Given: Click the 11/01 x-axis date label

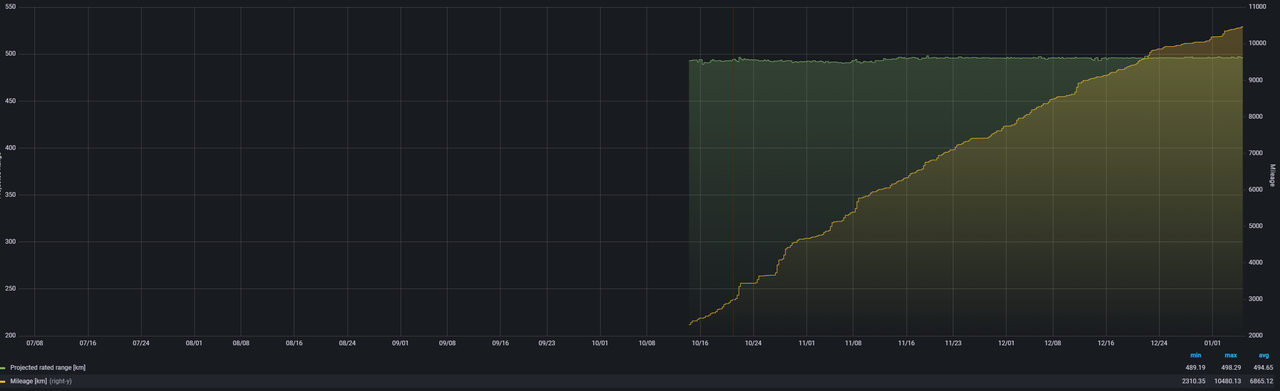Looking at the screenshot, I should [x=806, y=342].
